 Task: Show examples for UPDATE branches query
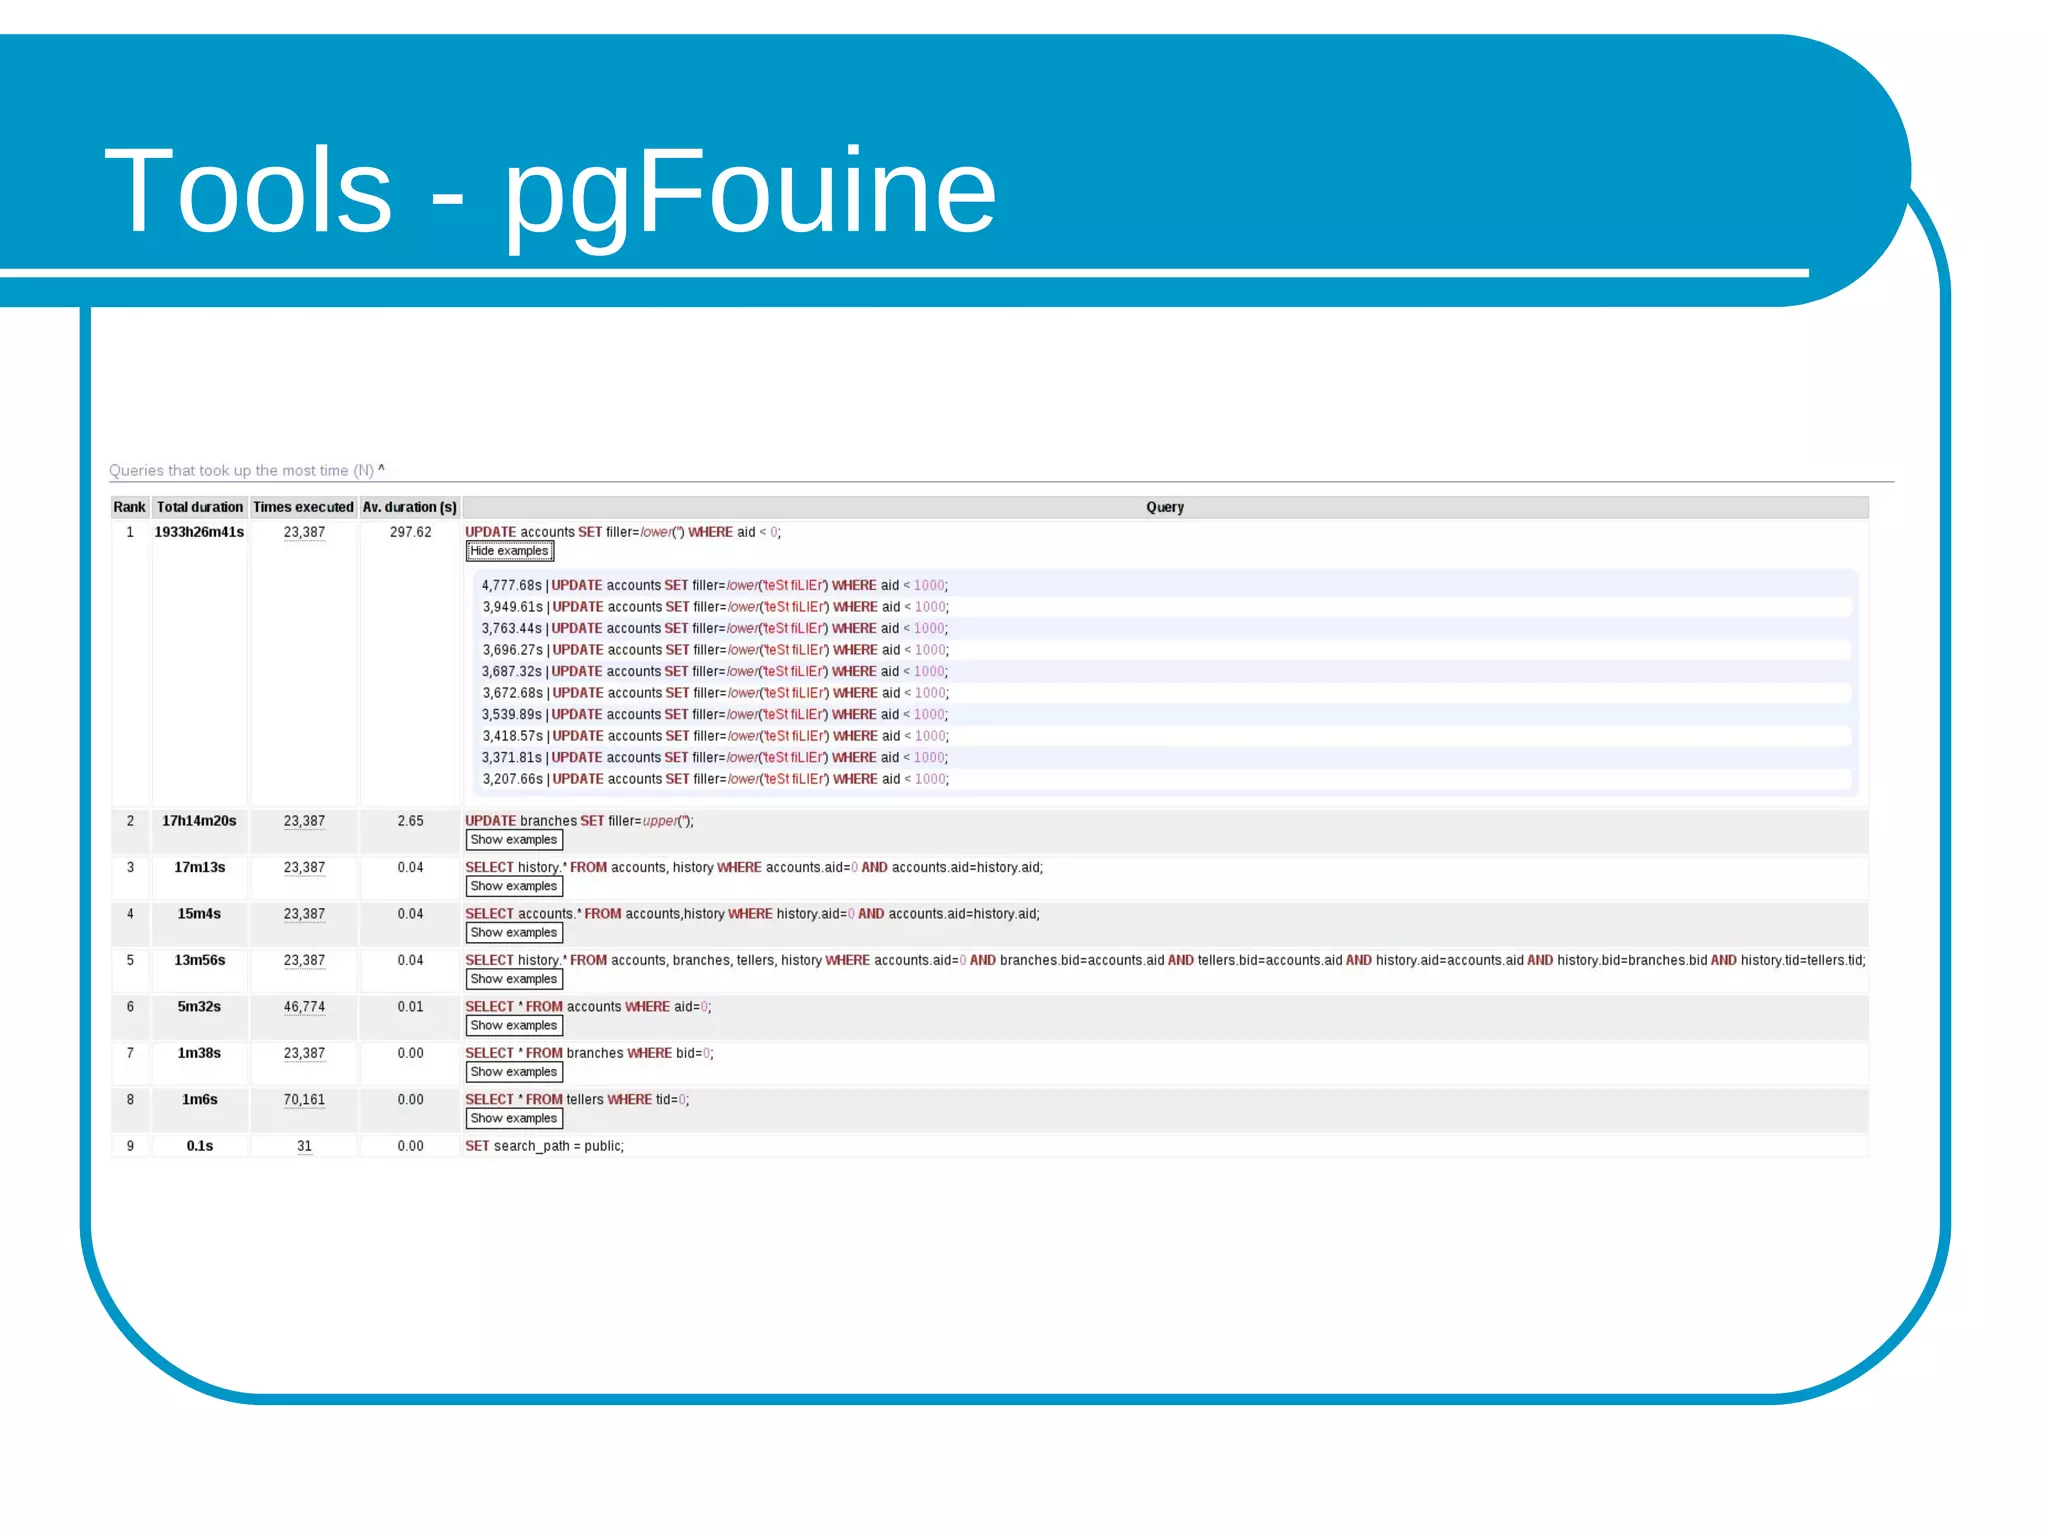(514, 840)
